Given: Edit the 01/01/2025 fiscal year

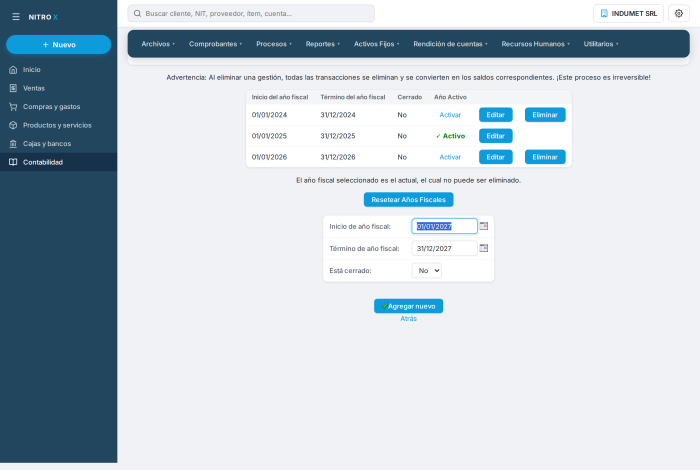Looking at the screenshot, I should (496, 136).
